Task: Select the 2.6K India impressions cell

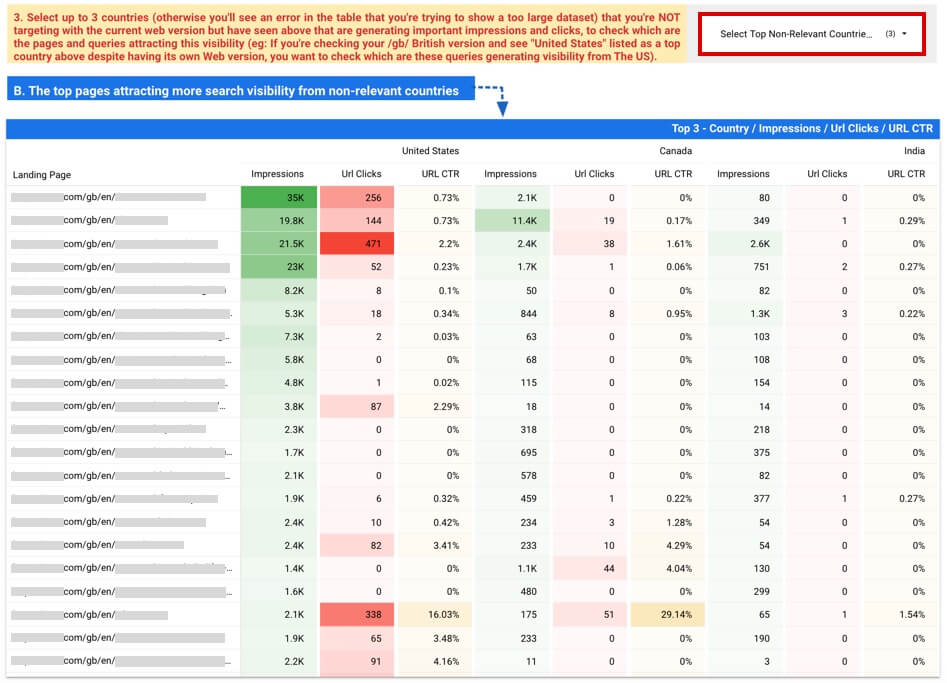Action: click(746, 243)
